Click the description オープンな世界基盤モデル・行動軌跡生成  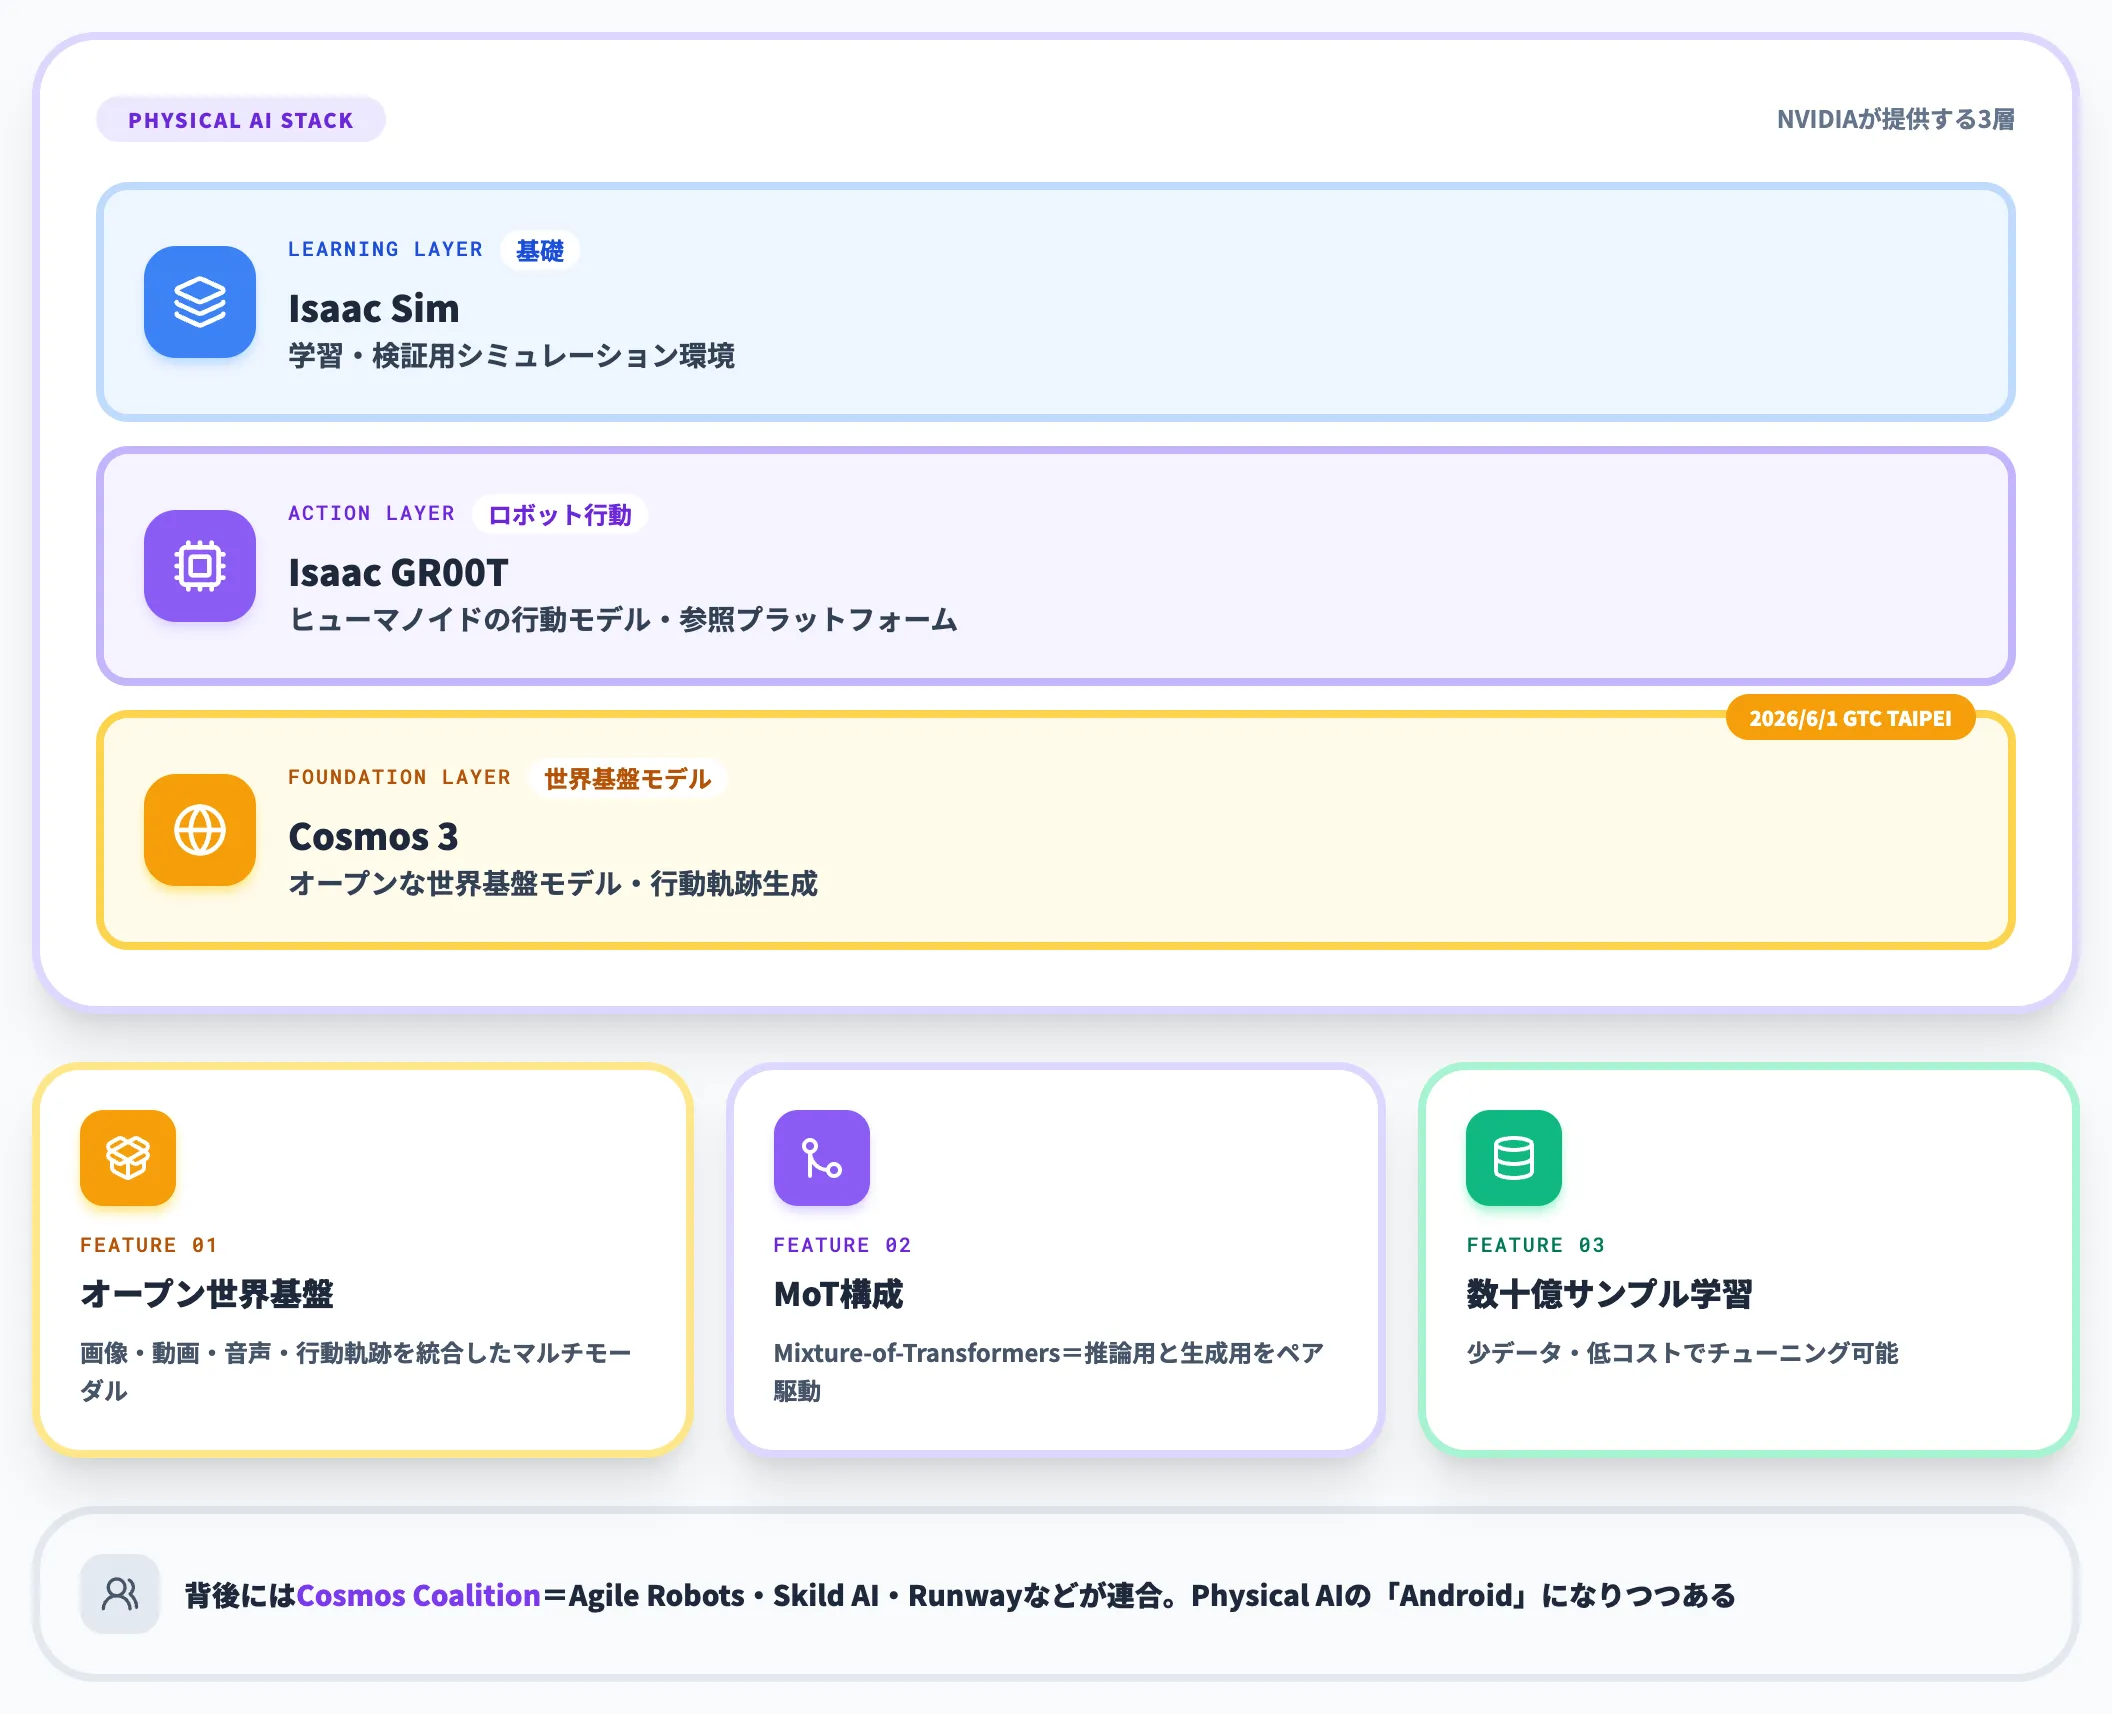pos(553,883)
